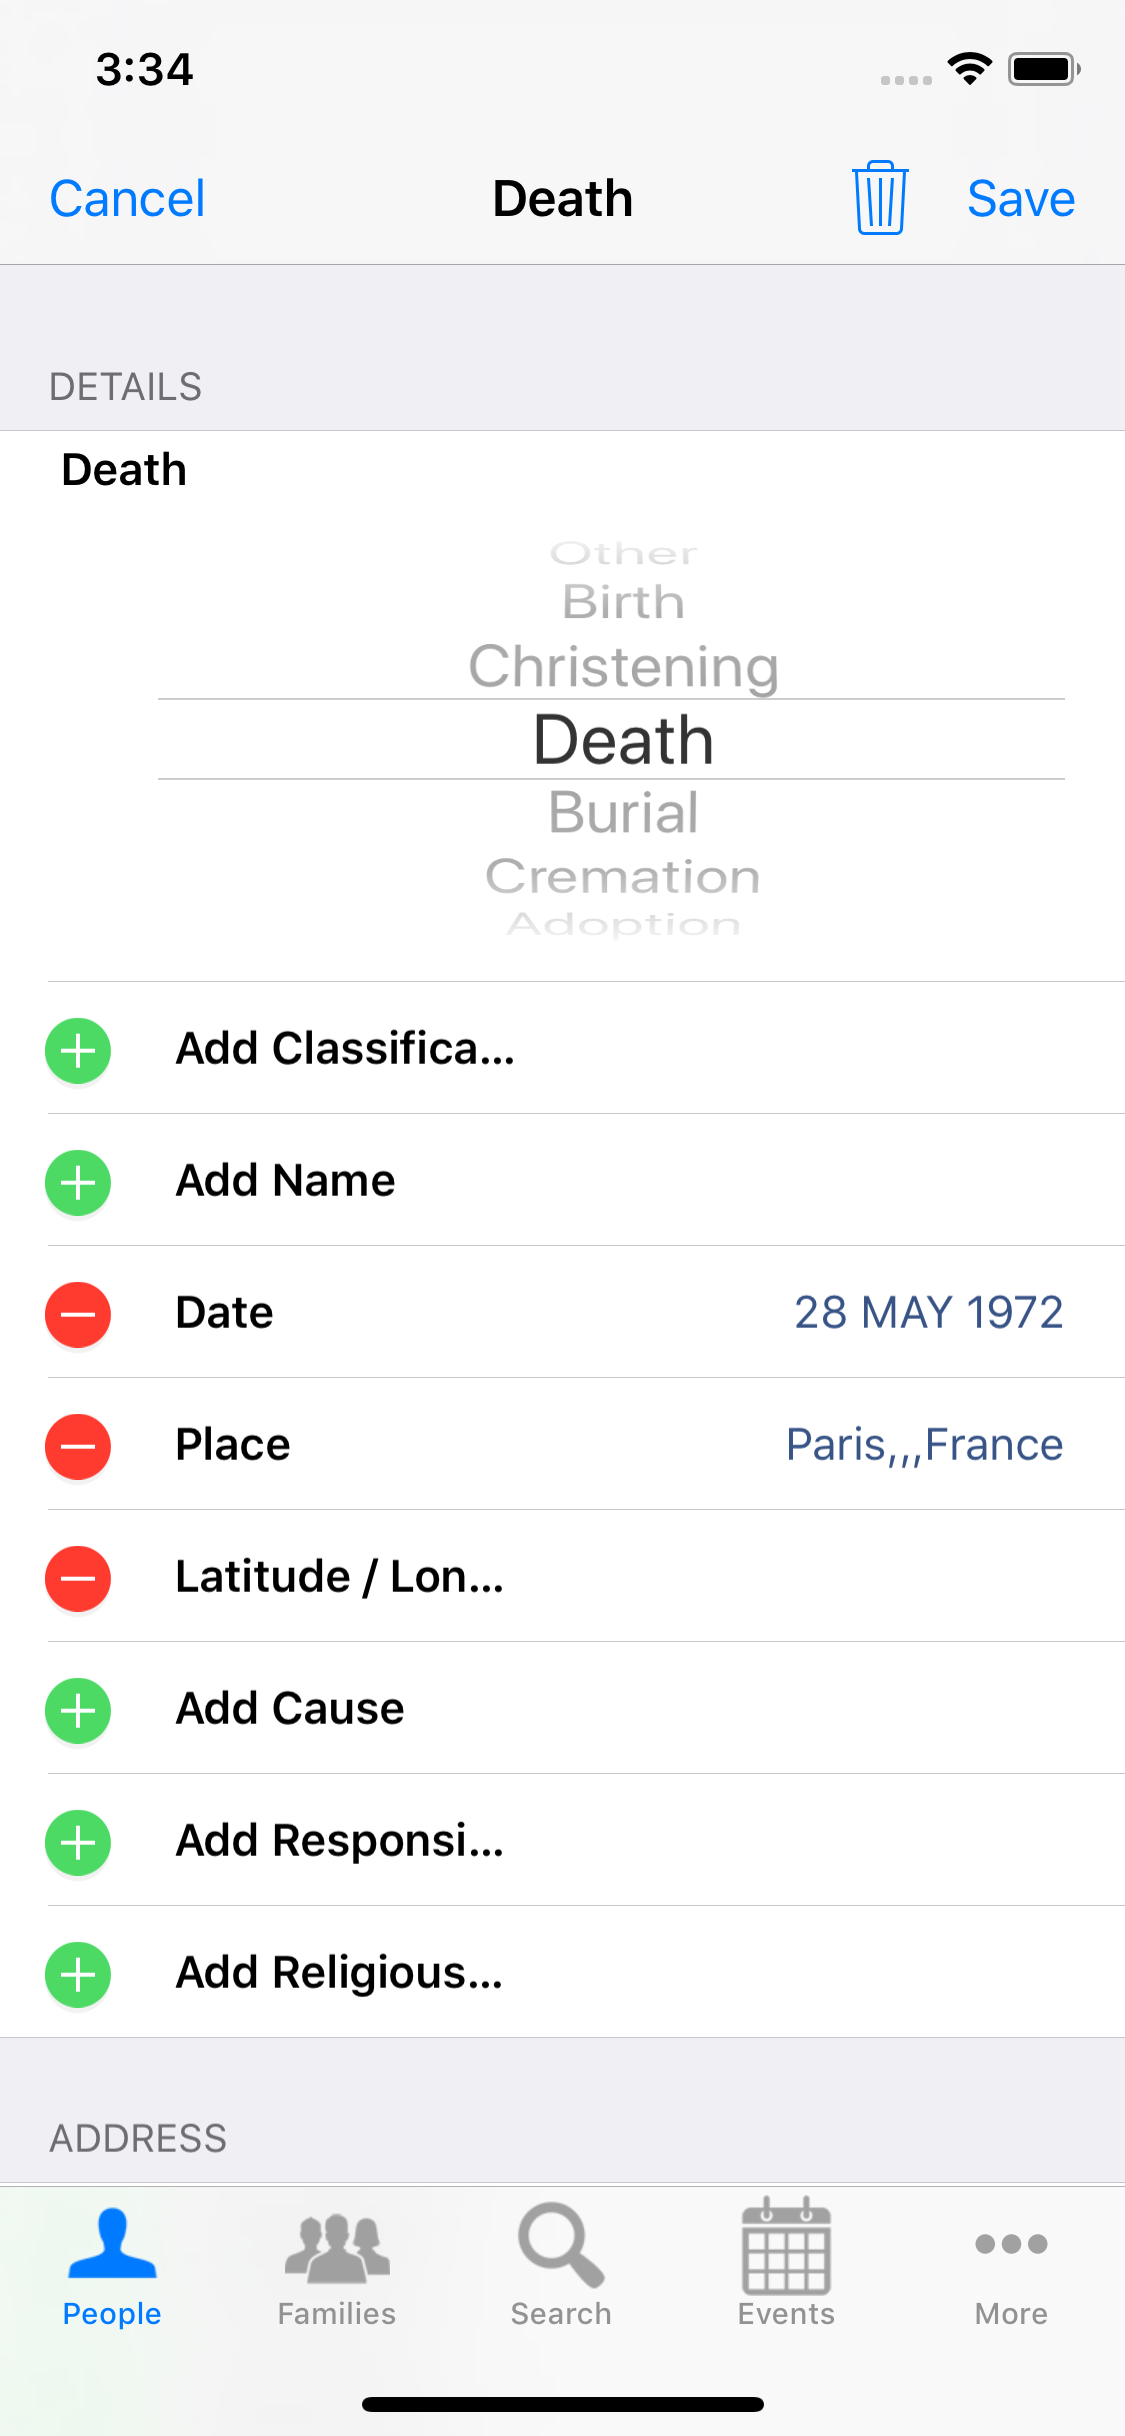The width and height of the screenshot is (1125, 2436).
Task: Tap green plus beside Add Responsible
Action: (78, 1842)
